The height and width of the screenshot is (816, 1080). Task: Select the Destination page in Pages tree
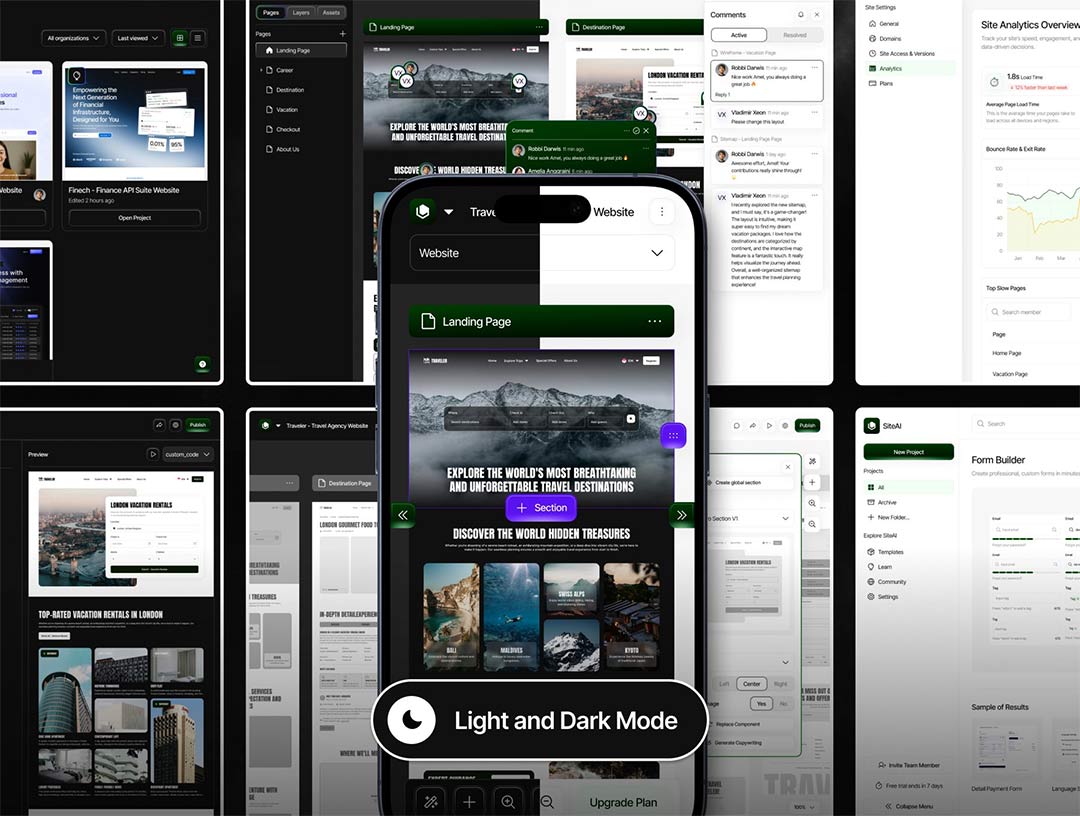pyautogui.click(x=290, y=90)
